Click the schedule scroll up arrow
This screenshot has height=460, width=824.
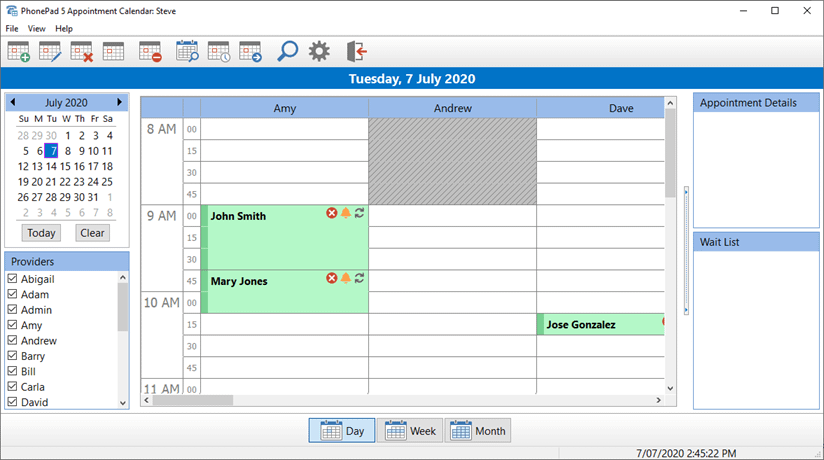coord(670,103)
